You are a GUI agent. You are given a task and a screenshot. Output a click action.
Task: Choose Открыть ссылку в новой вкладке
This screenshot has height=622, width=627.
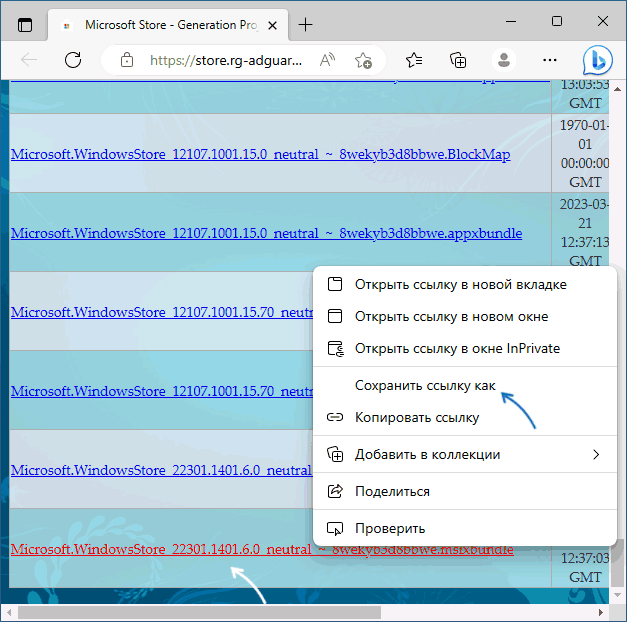coord(465,284)
